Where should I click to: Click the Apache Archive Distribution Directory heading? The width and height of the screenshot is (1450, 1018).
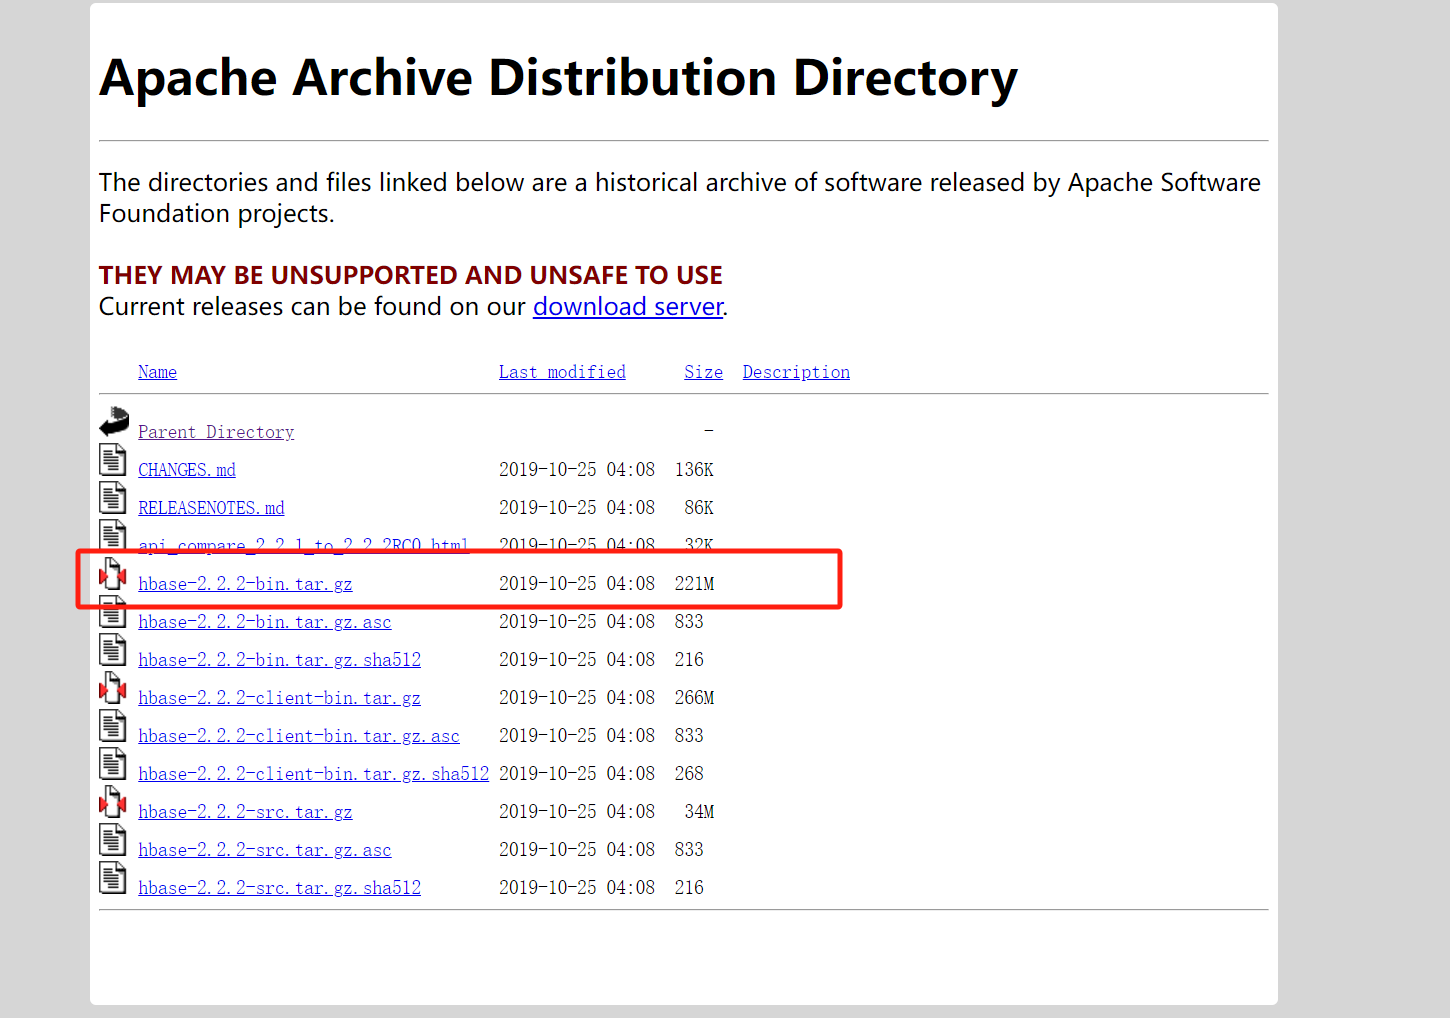(x=558, y=78)
